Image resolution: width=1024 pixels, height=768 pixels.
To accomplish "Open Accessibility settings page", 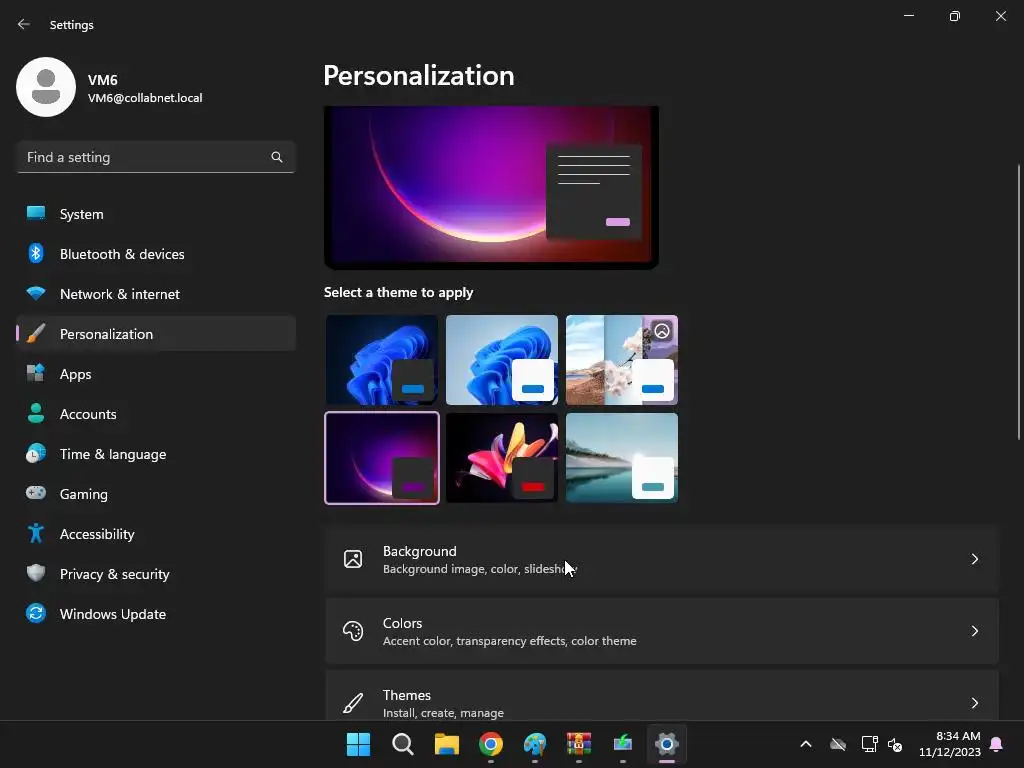I will [156, 534].
